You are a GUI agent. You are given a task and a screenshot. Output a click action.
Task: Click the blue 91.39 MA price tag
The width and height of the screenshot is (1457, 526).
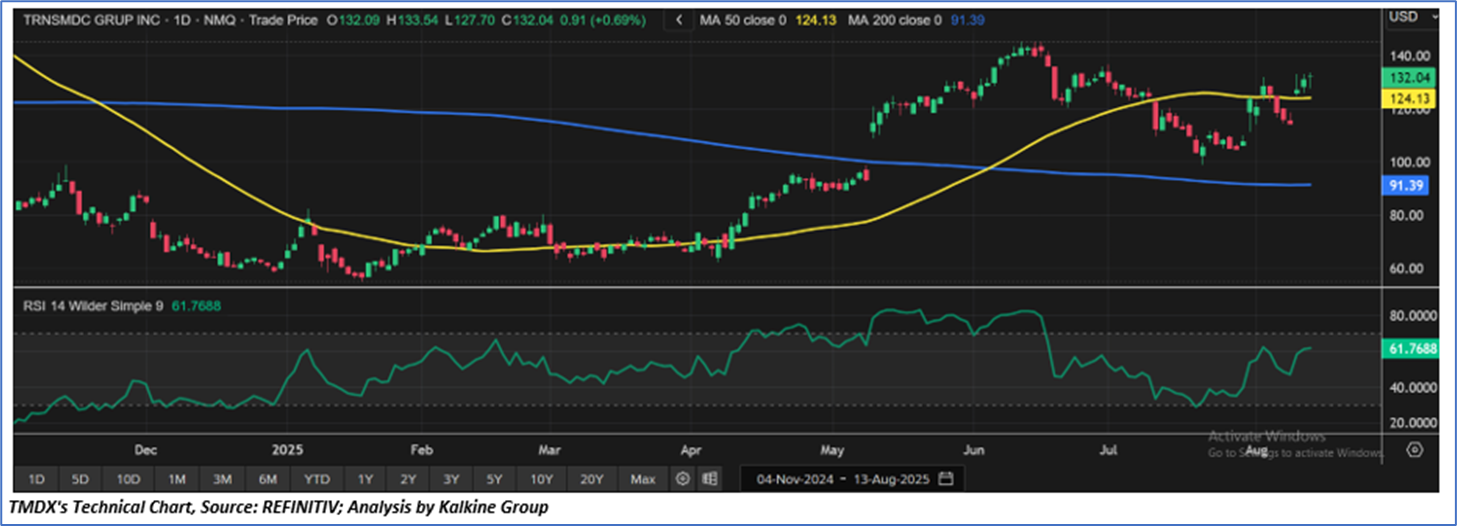point(1407,185)
